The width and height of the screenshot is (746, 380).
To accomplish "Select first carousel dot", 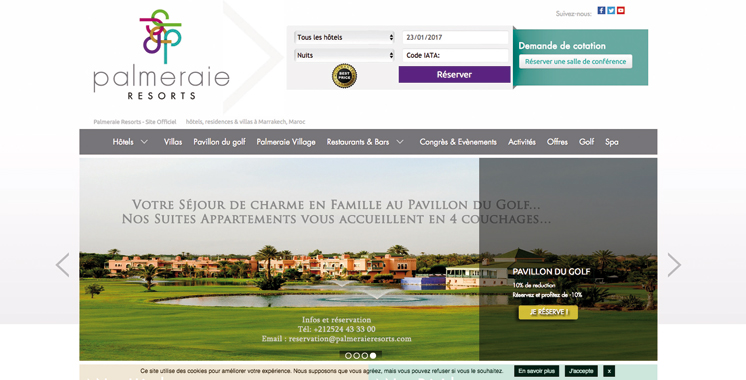I will coord(348,355).
